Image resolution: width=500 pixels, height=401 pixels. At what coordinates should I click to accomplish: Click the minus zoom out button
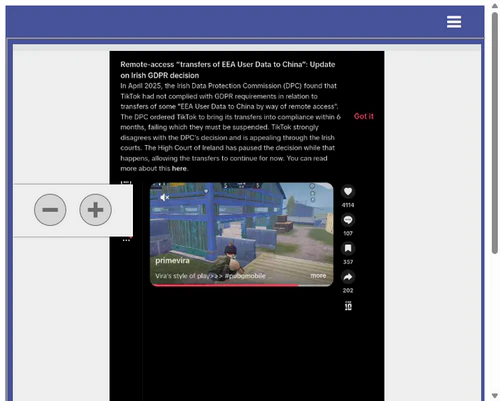click(50, 210)
